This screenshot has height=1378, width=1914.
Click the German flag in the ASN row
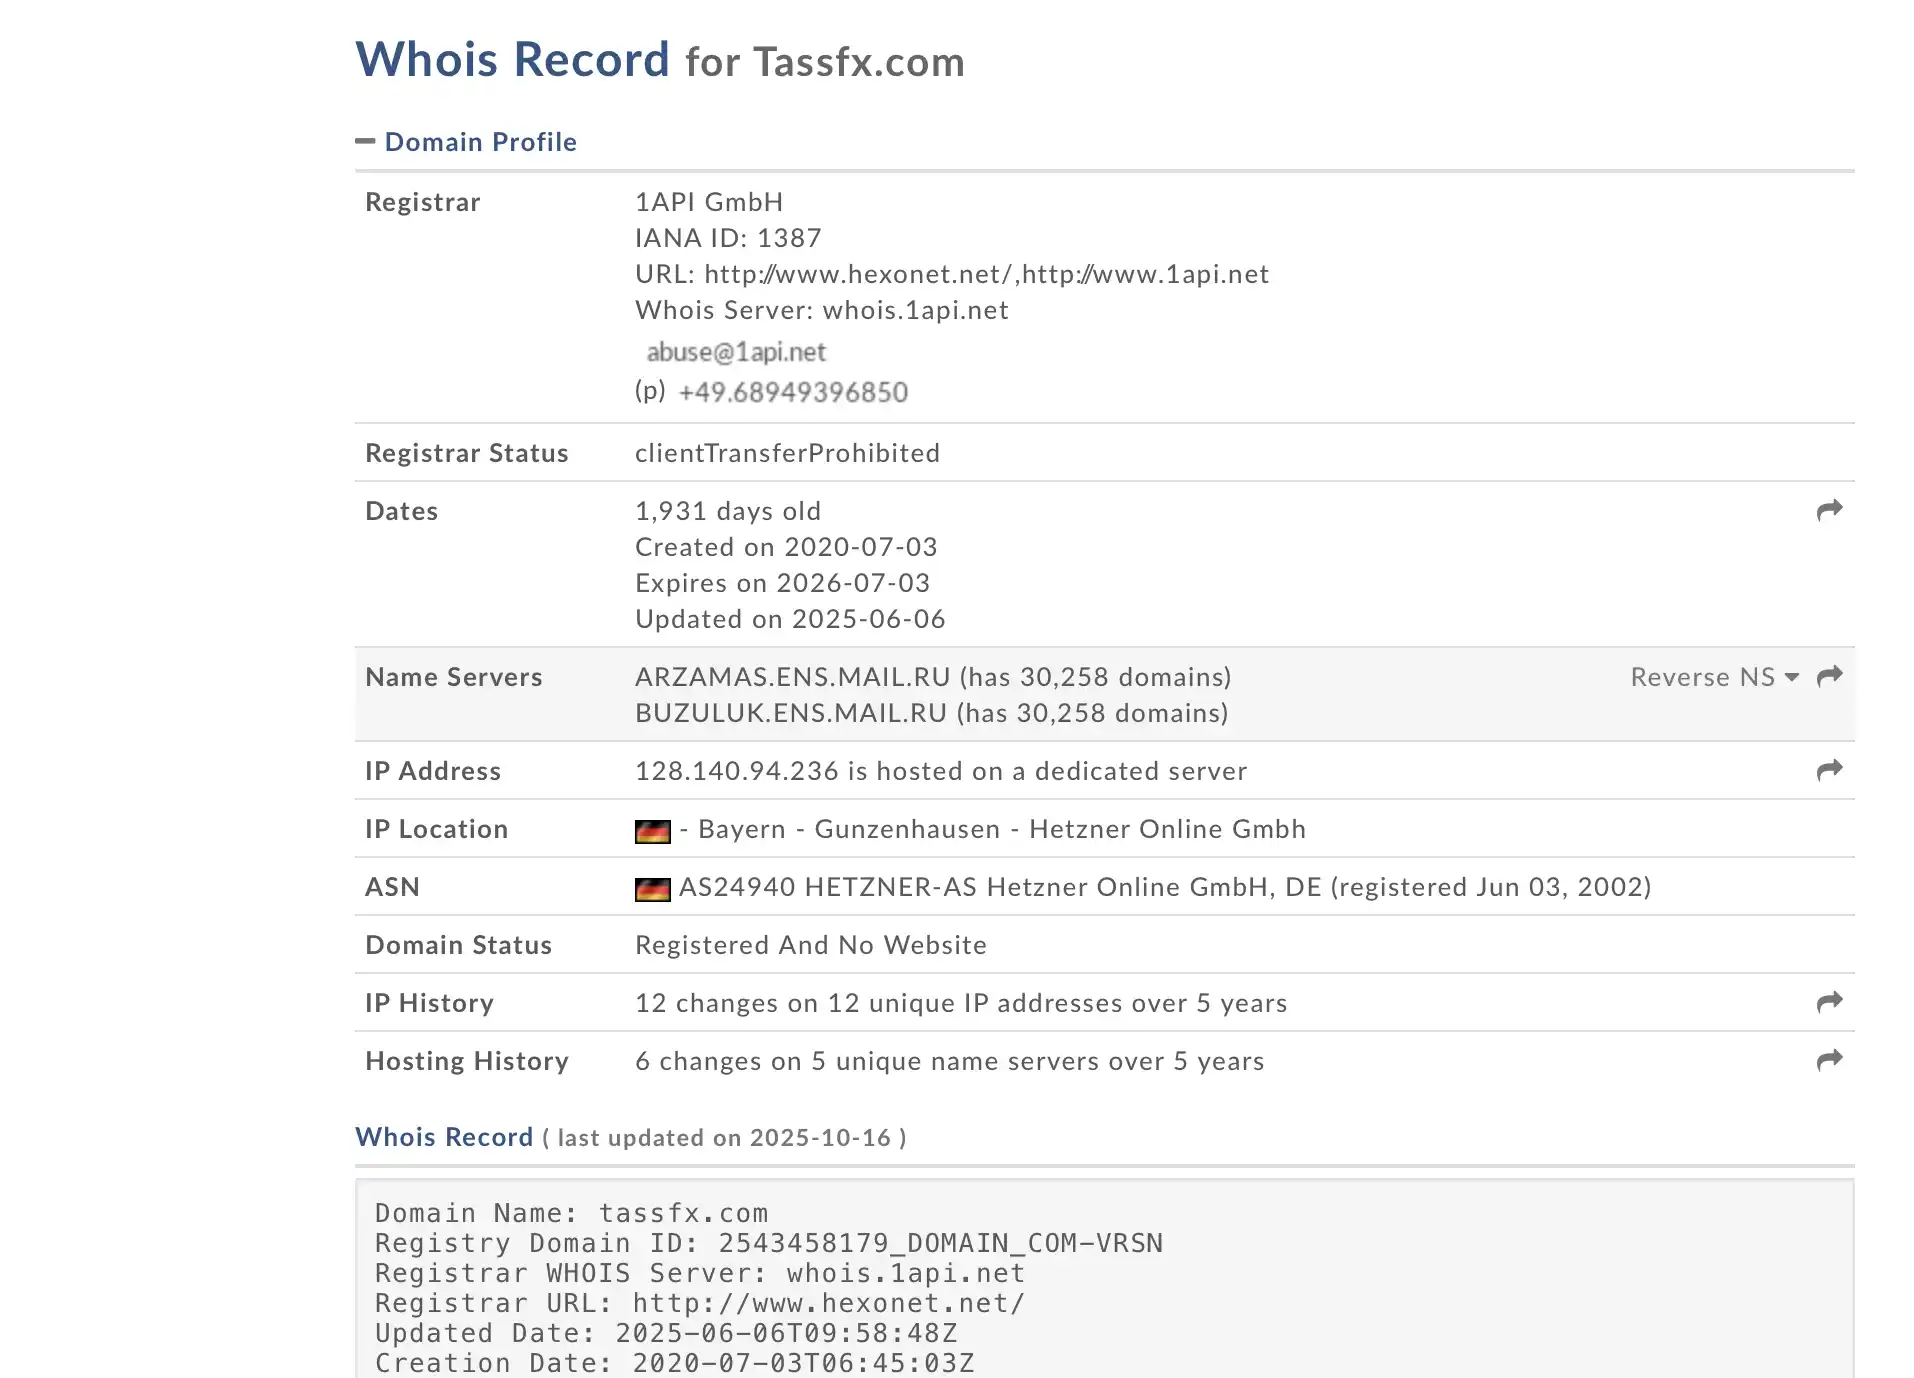(x=652, y=889)
